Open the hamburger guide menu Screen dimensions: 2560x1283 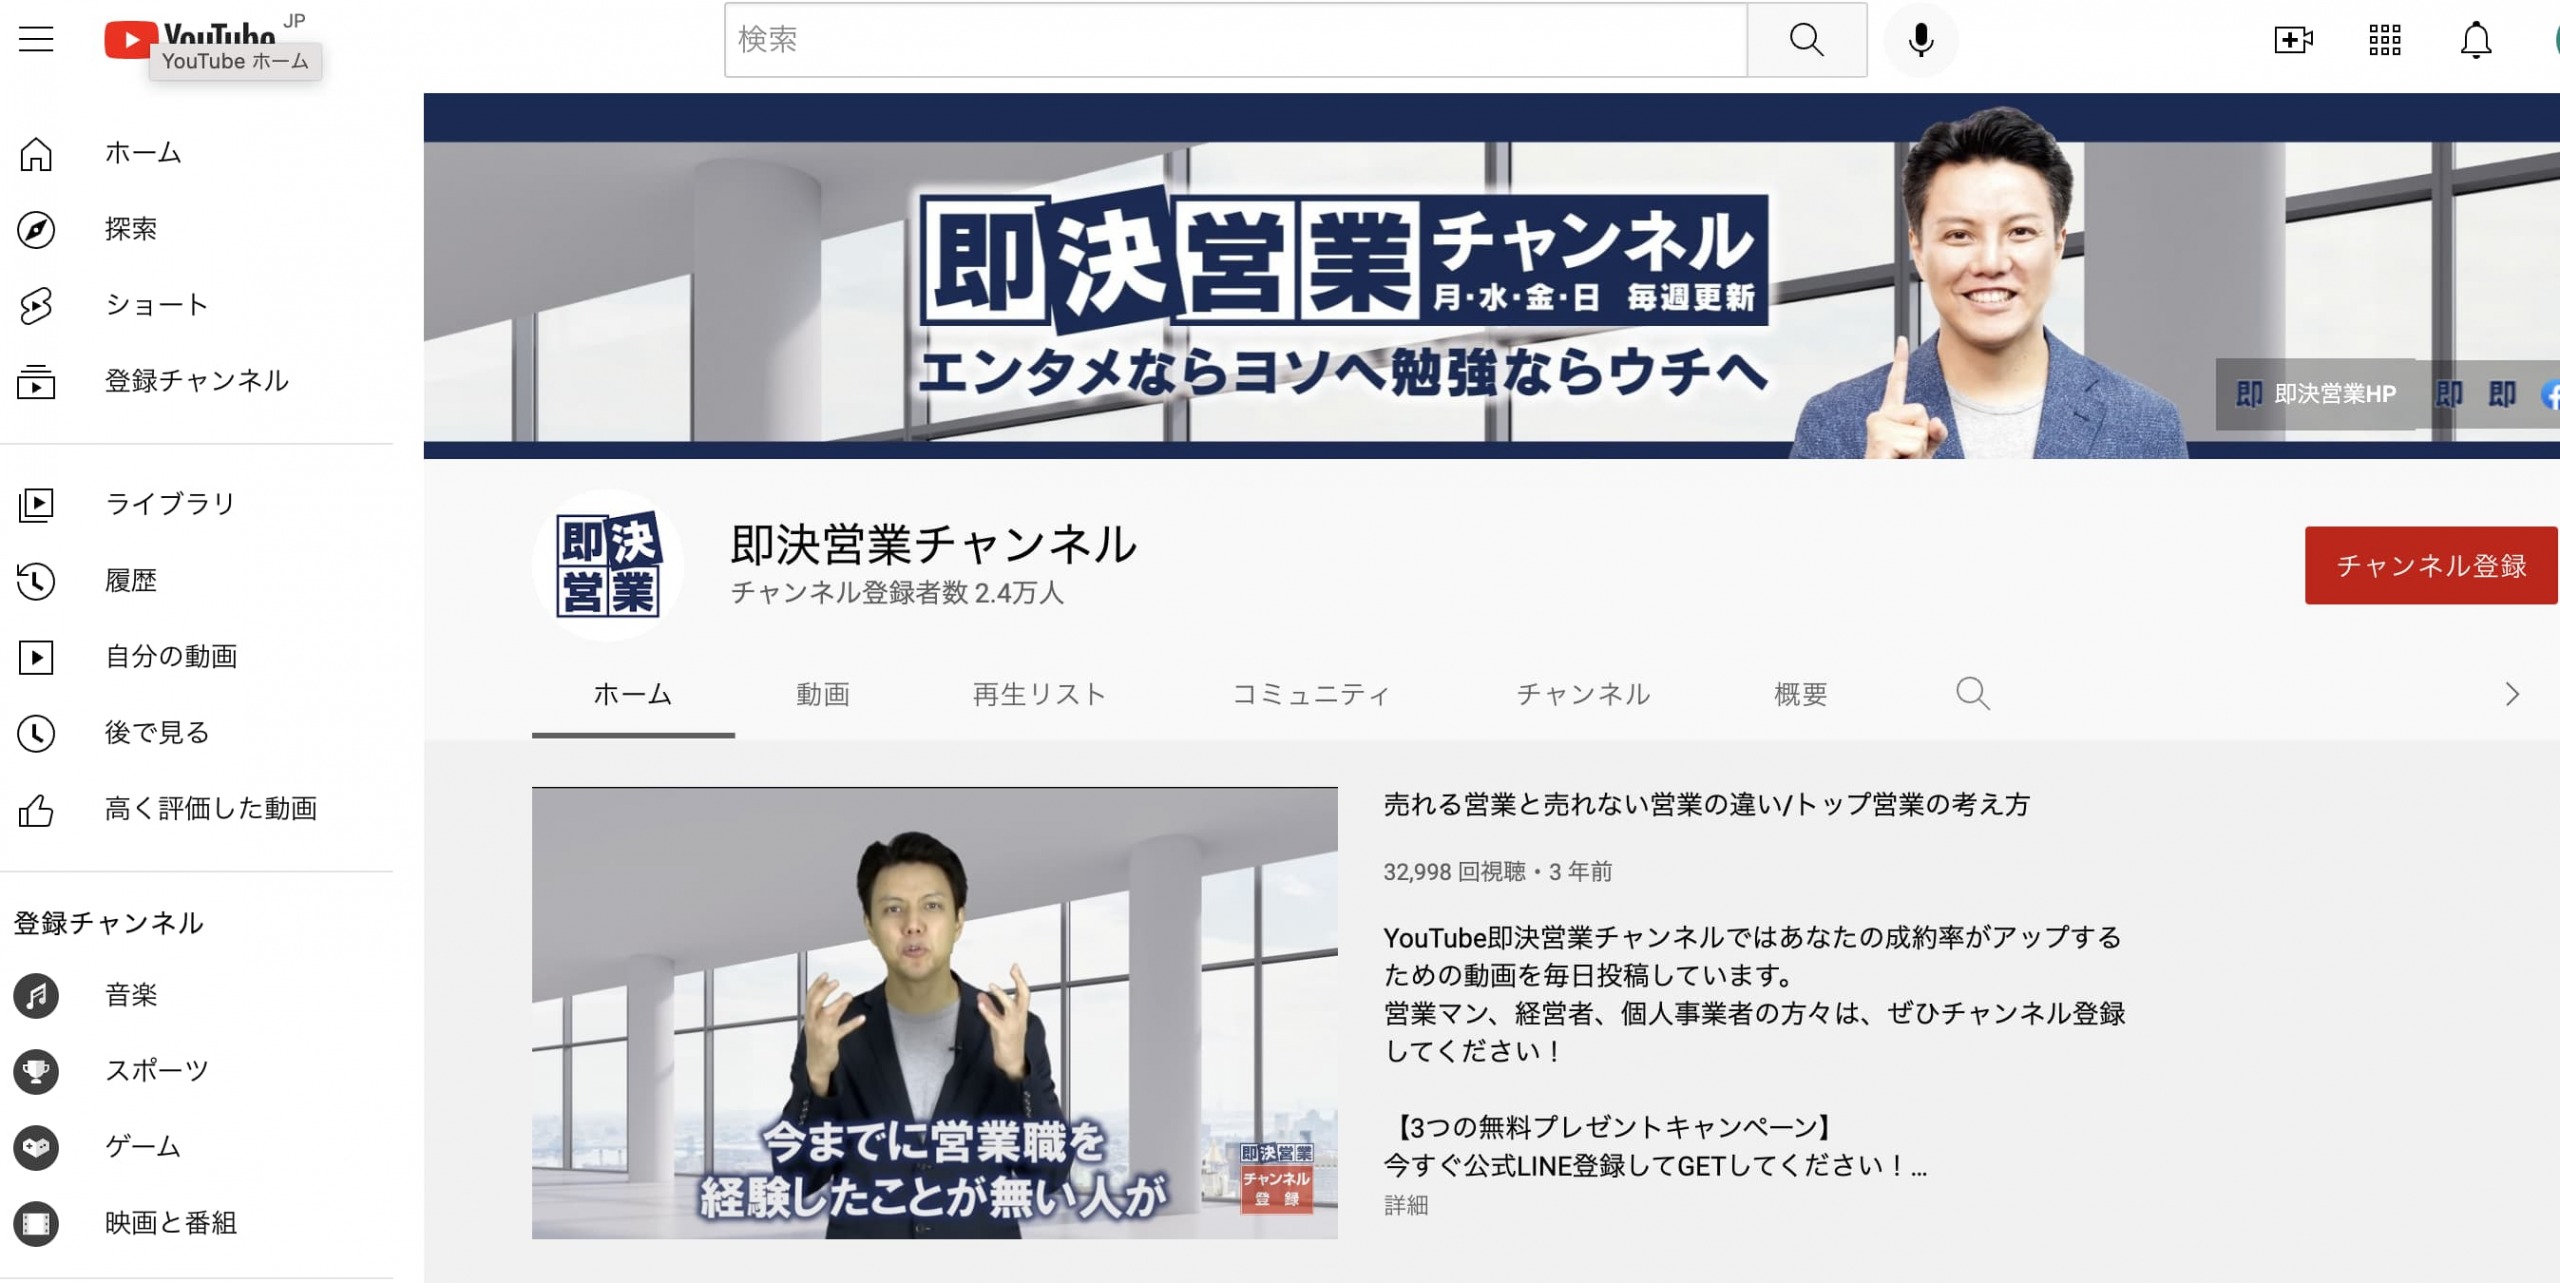tap(36, 40)
